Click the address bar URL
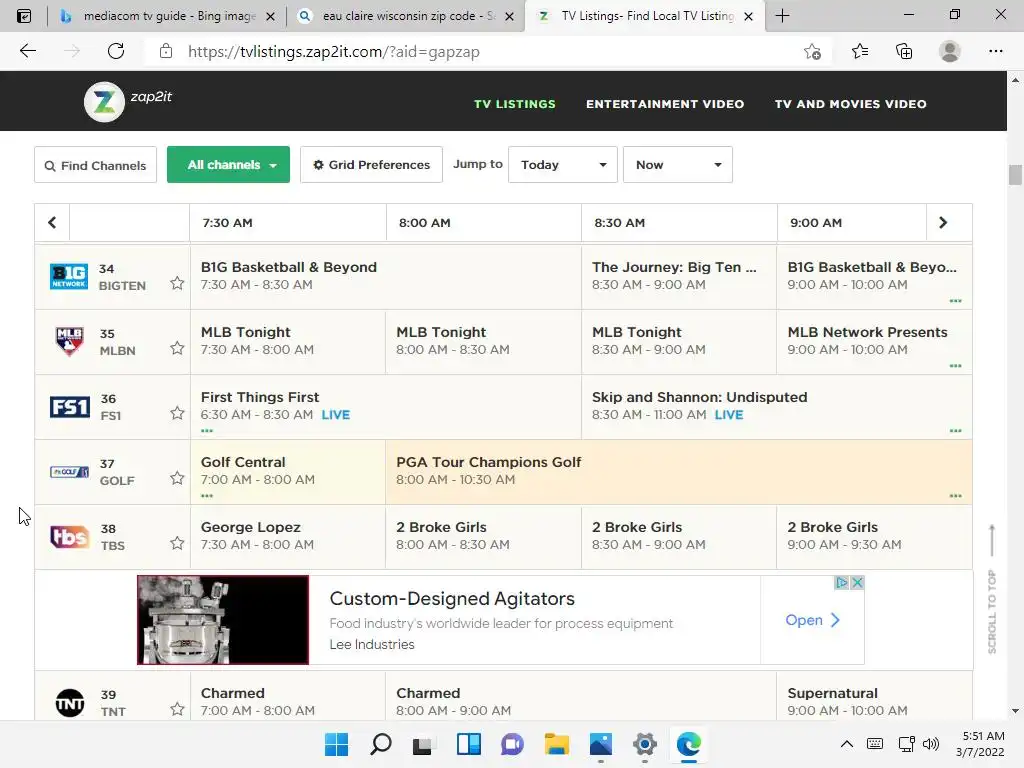Viewport: 1024px width, 768px height. [333, 52]
